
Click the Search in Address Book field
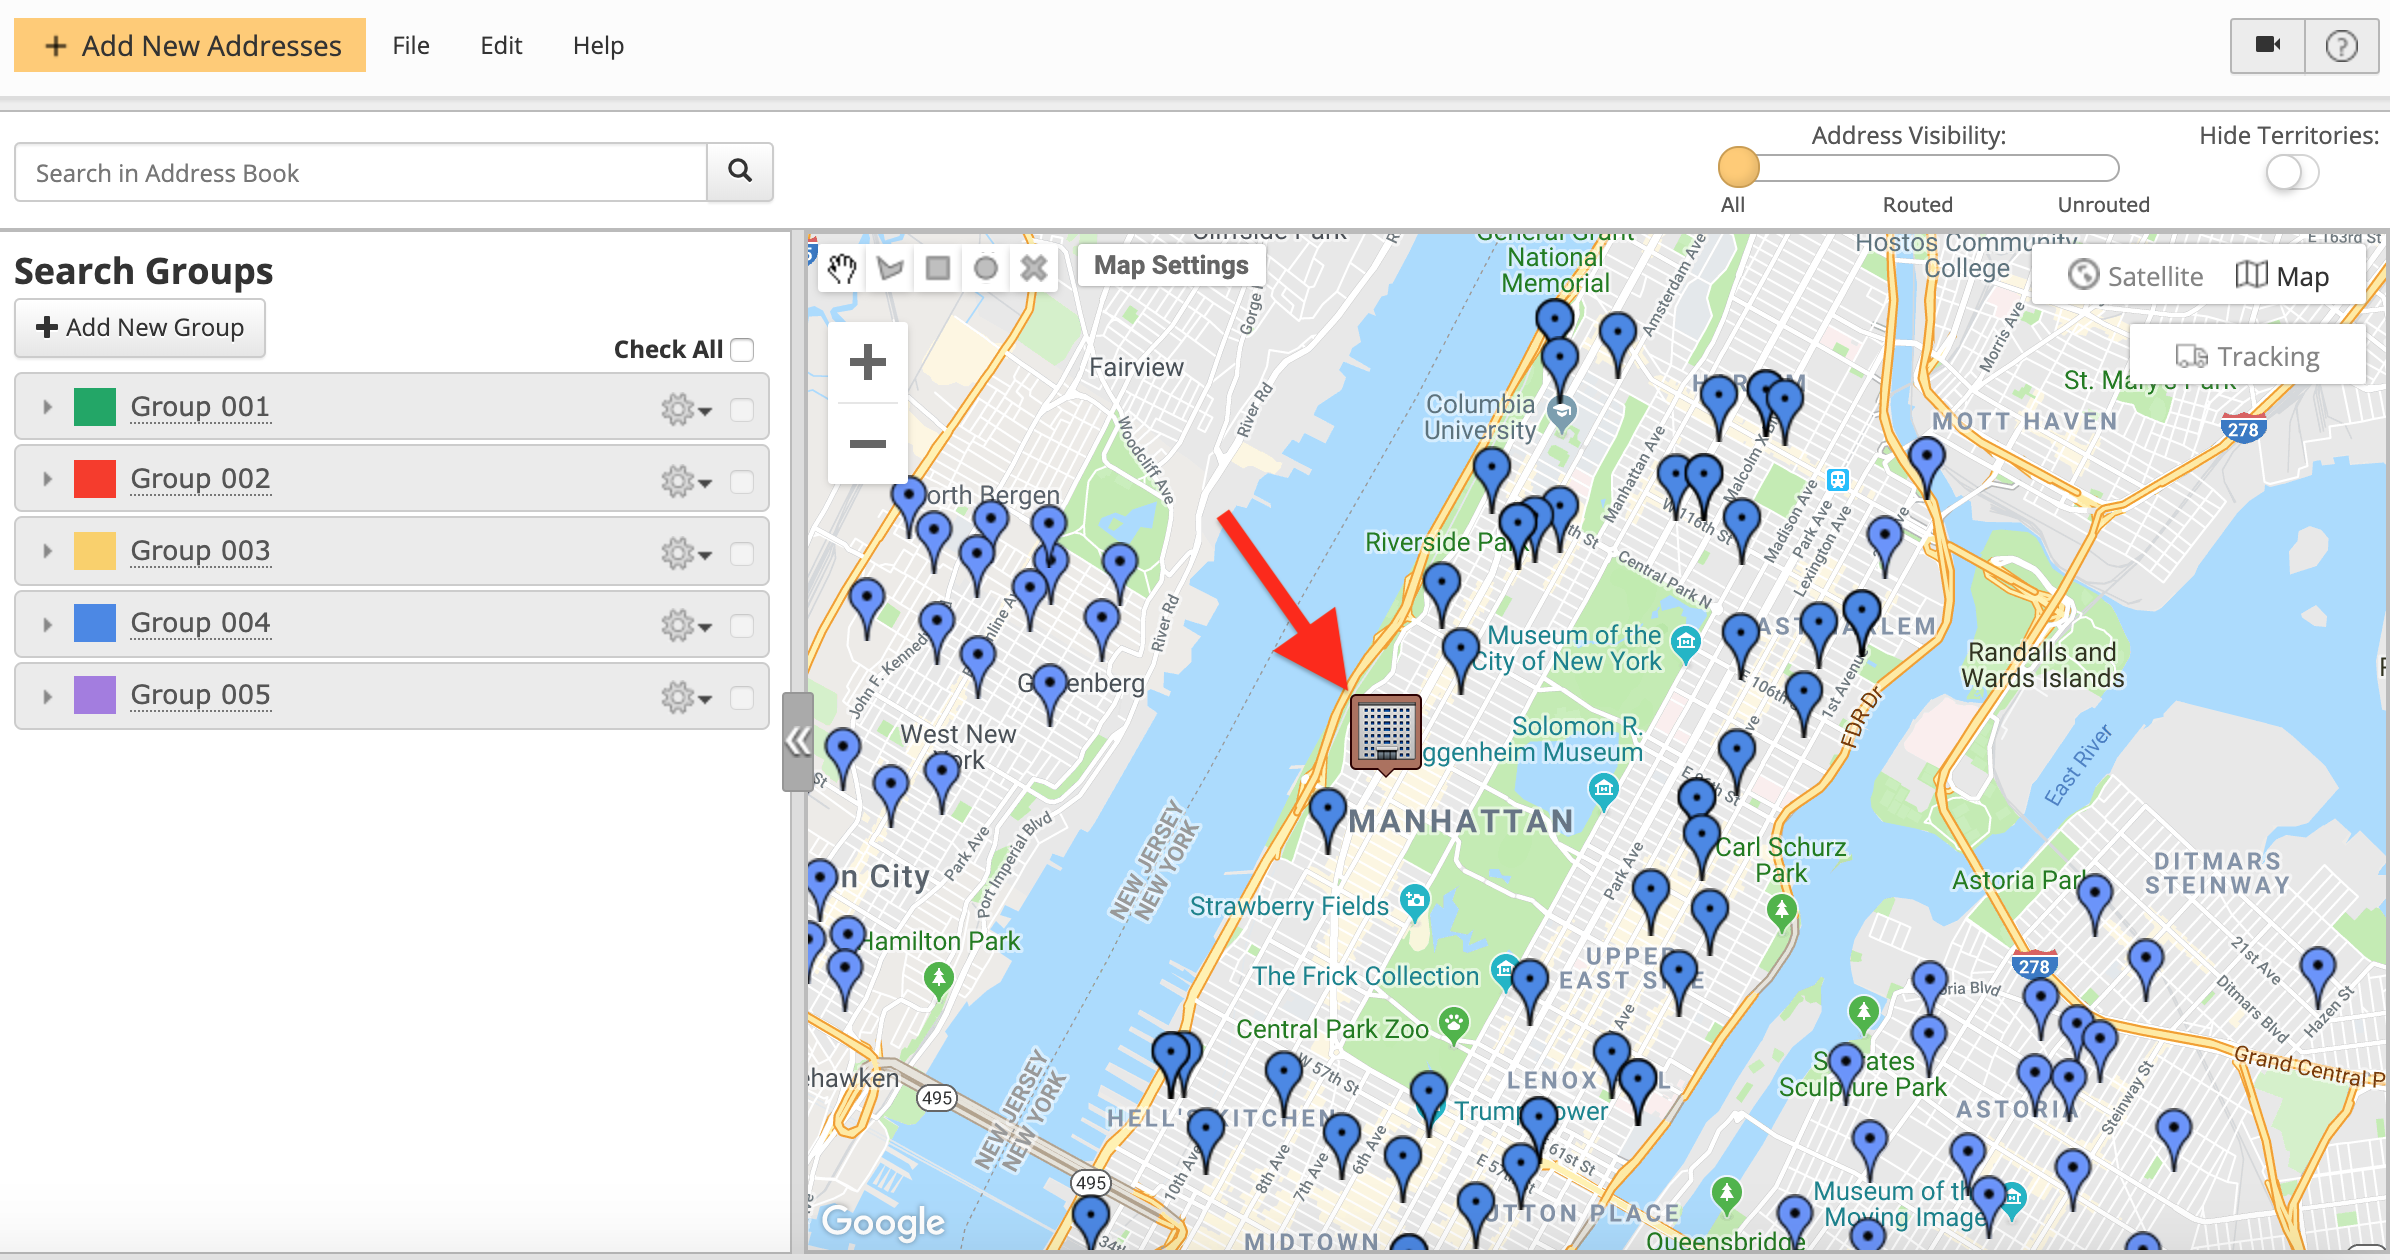pyautogui.click(x=360, y=173)
